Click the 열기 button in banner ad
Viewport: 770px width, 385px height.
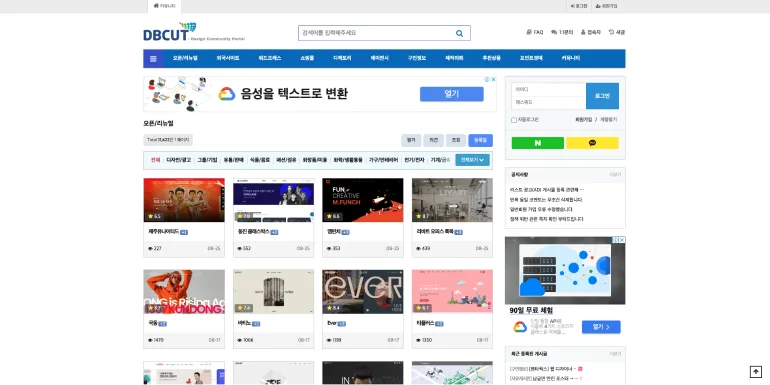click(452, 94)
